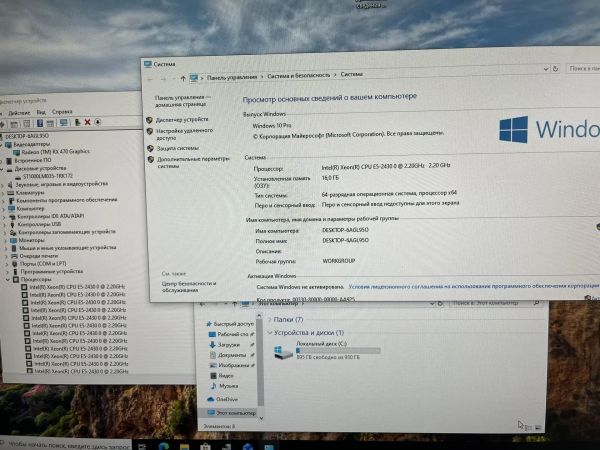Expand the Программные устройства node
This screenshot has width=600, height=450.
[7, 272]
